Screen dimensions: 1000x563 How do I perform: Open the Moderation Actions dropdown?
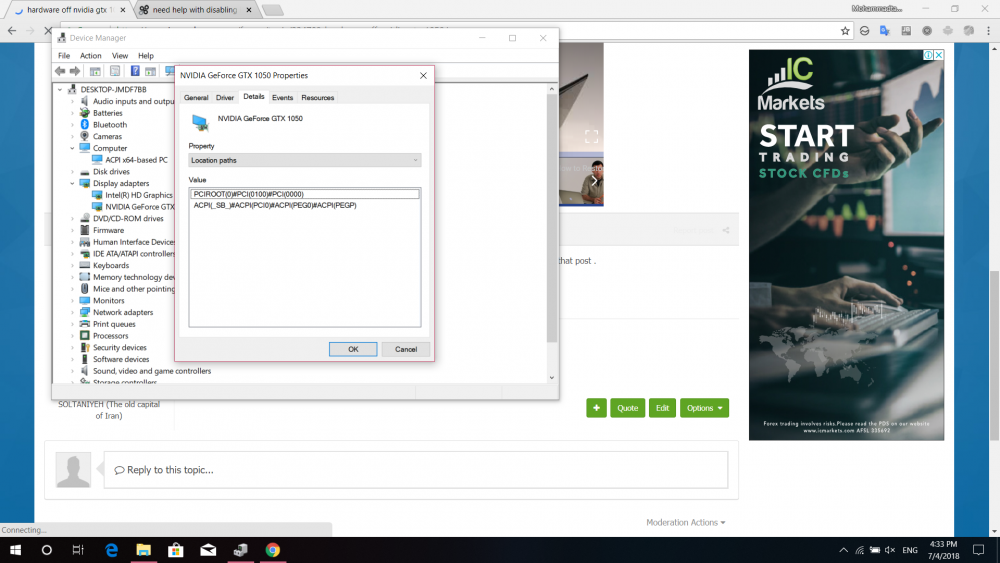tap(686, 522)
